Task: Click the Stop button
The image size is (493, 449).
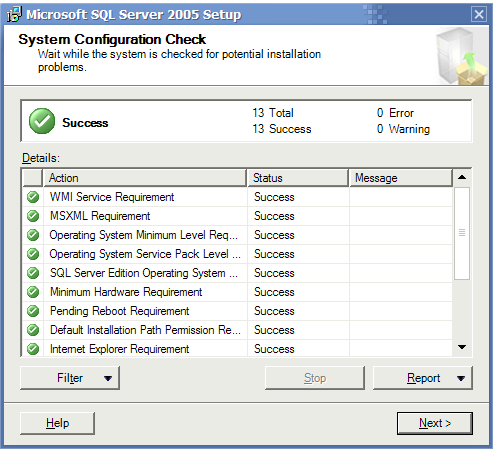Action: pos(315,378)
